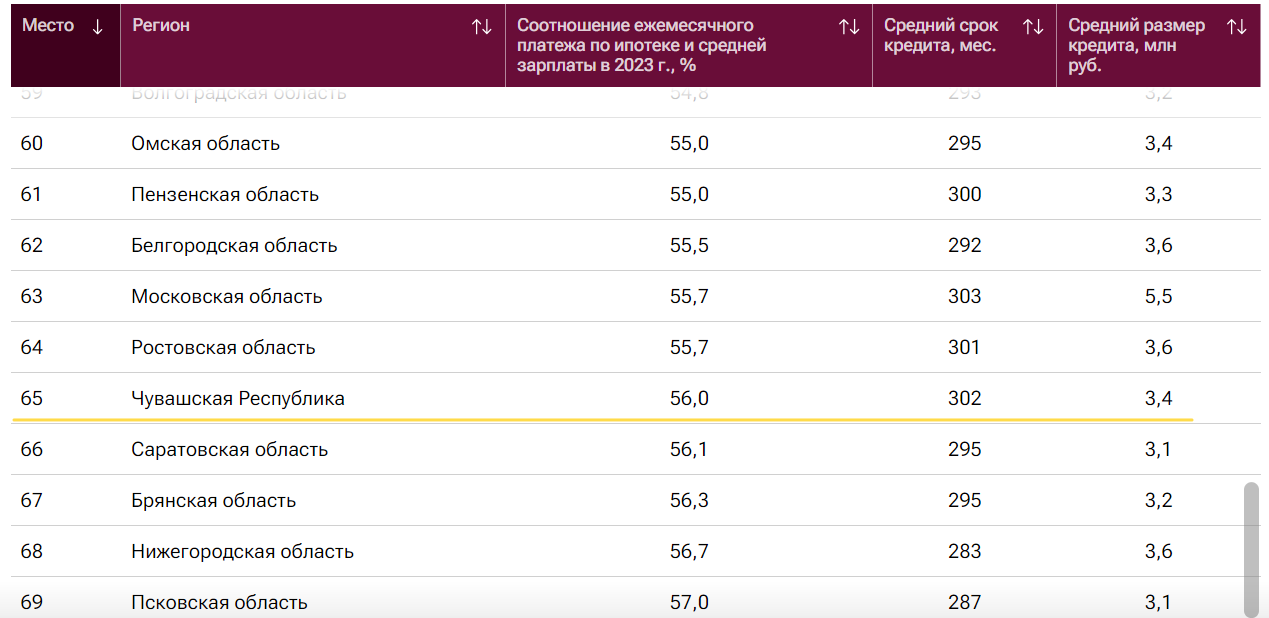
Task: Click sort arrows for Средний срок кредита
Action: pos(1033,27)
